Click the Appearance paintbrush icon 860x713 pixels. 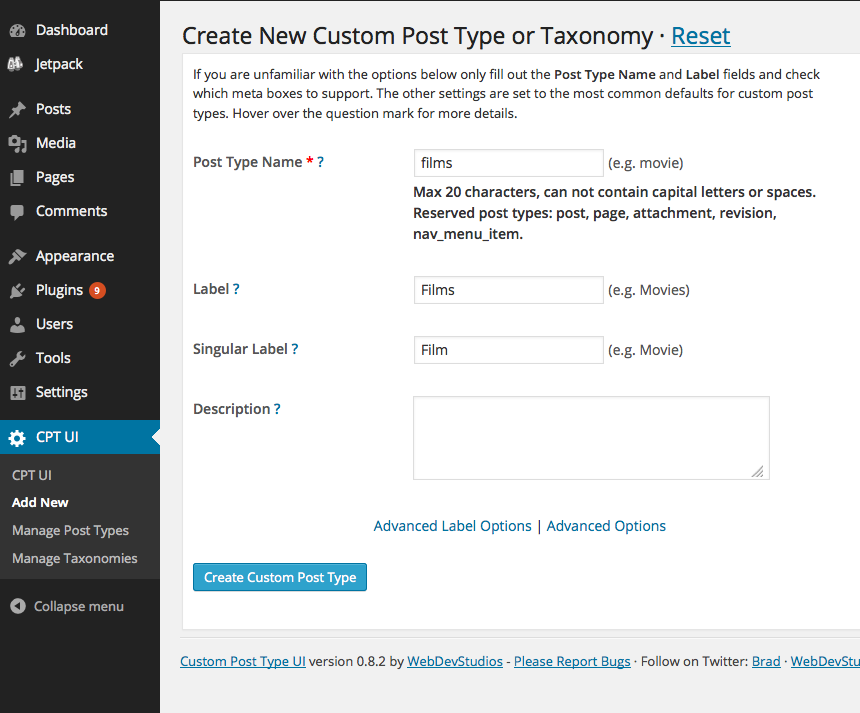(x=17, y=256)
